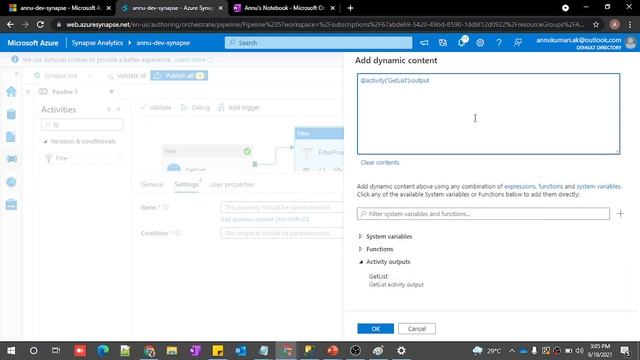Click the Azure top Search box
640x360 pixels.
(x=318, y=42)
